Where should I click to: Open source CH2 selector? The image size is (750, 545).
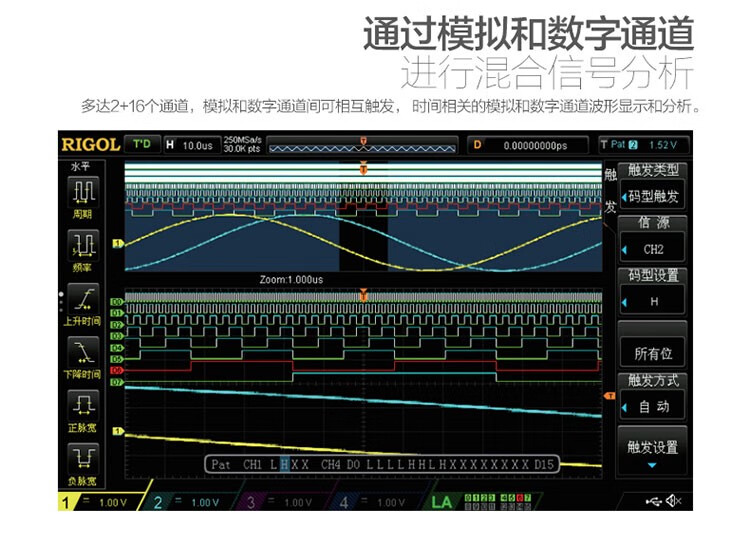pyautogui.click(x=652, y=249)
